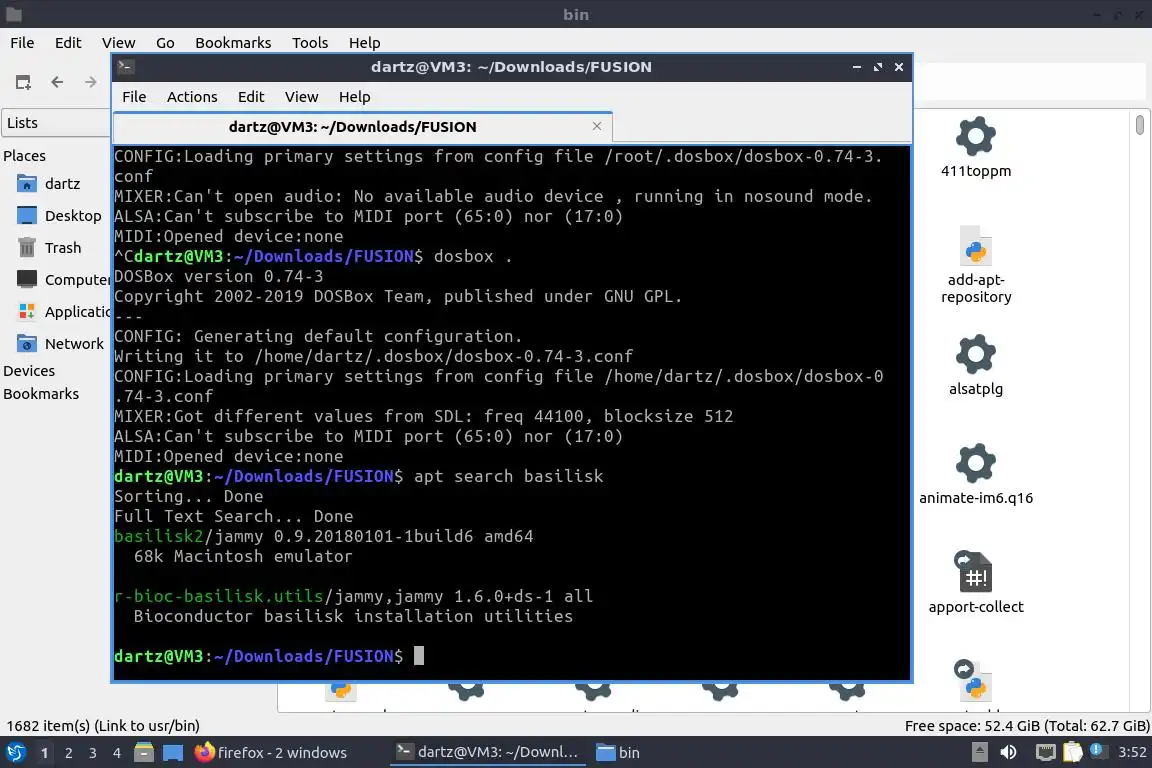Open terminal Actions menu

192,97
